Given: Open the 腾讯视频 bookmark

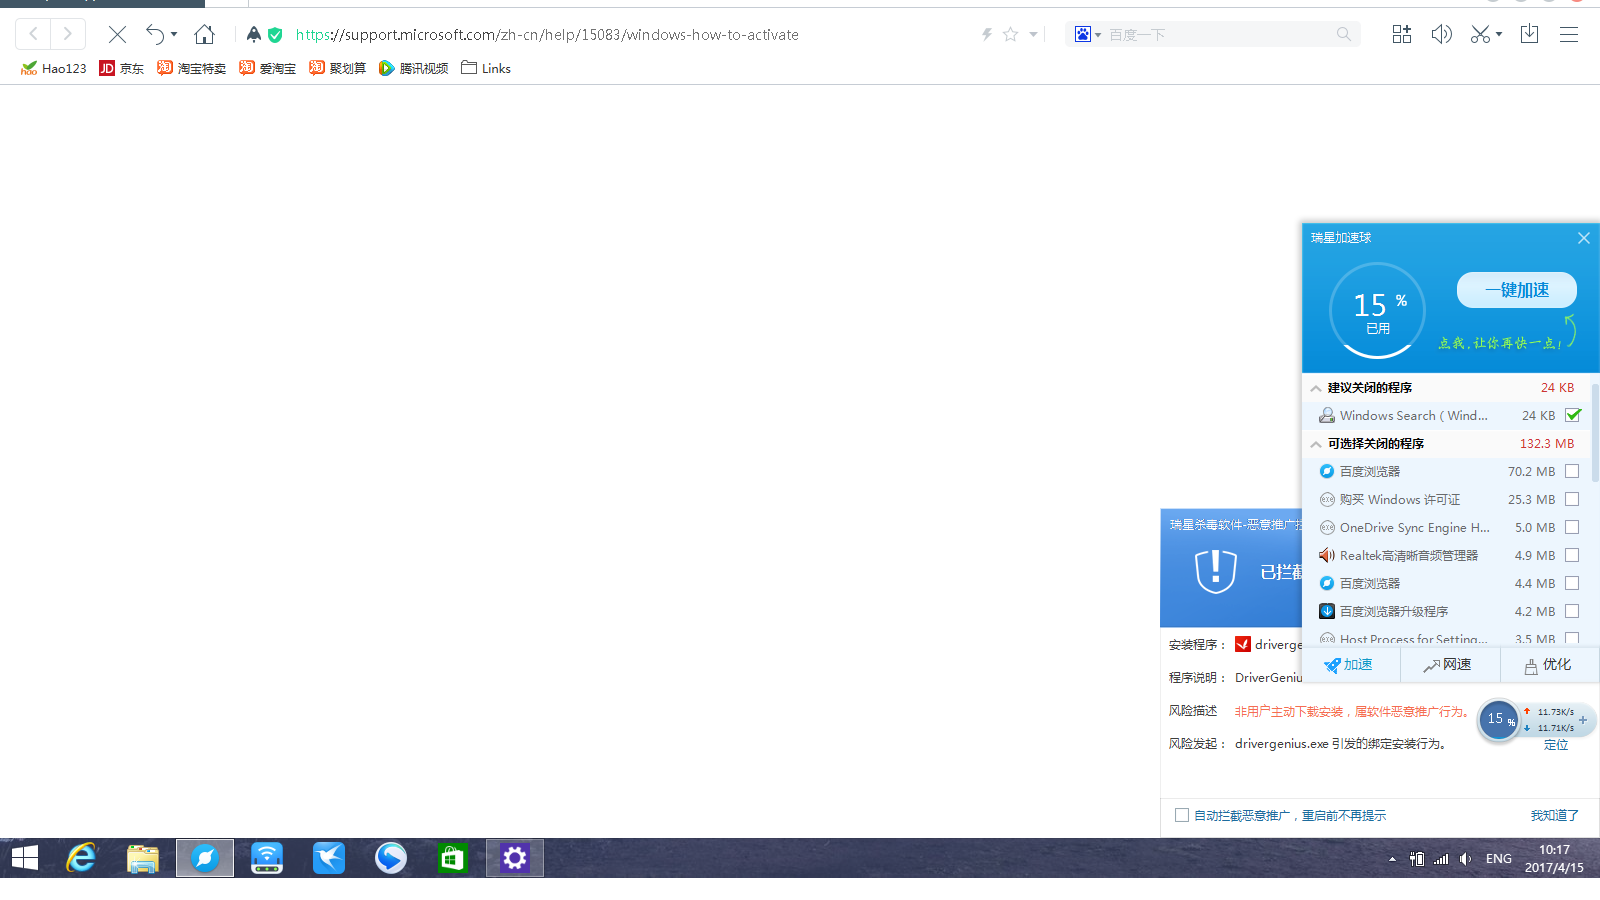Looking at the screenshot, I should [x=413, y=68].
